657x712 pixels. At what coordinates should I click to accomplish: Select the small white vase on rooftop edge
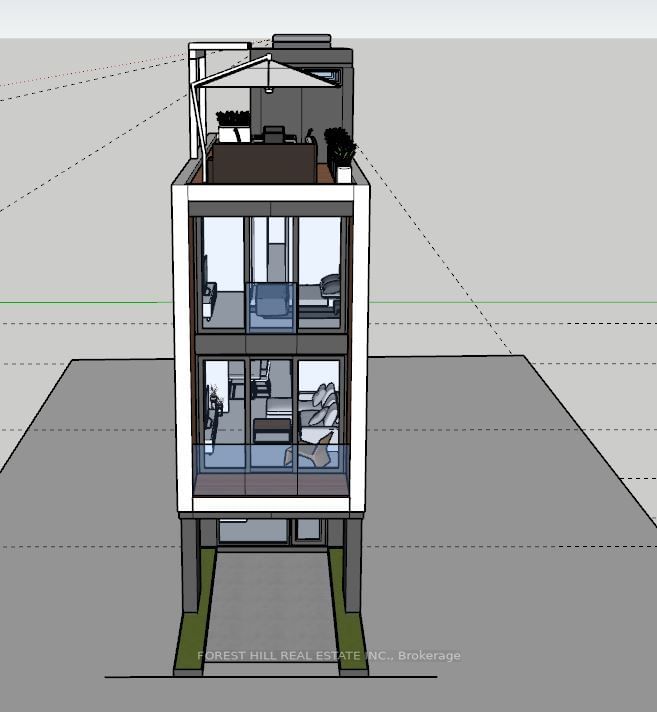click(x=344, y=175)
